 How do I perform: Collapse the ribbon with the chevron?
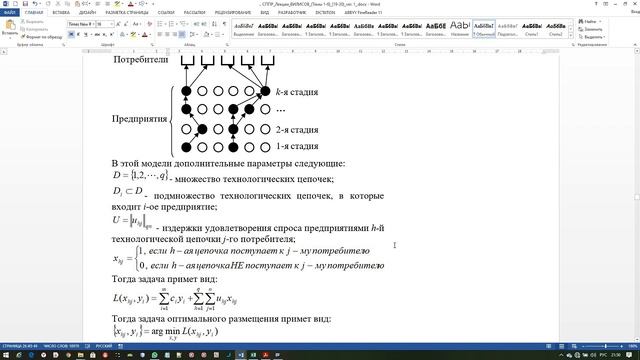pyautogui.click(x=635, y=44)
